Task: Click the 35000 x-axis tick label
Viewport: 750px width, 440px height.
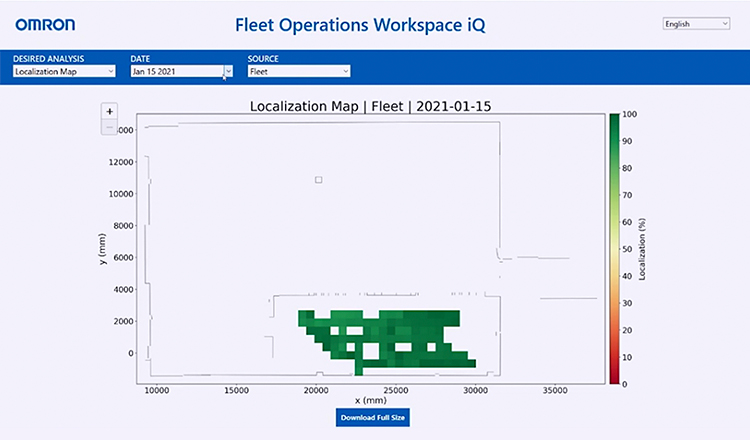Action: 555,390
